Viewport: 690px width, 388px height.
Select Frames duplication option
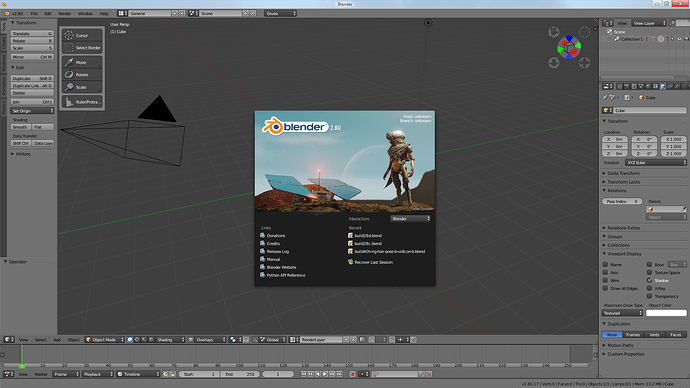(x=633, y=335)
